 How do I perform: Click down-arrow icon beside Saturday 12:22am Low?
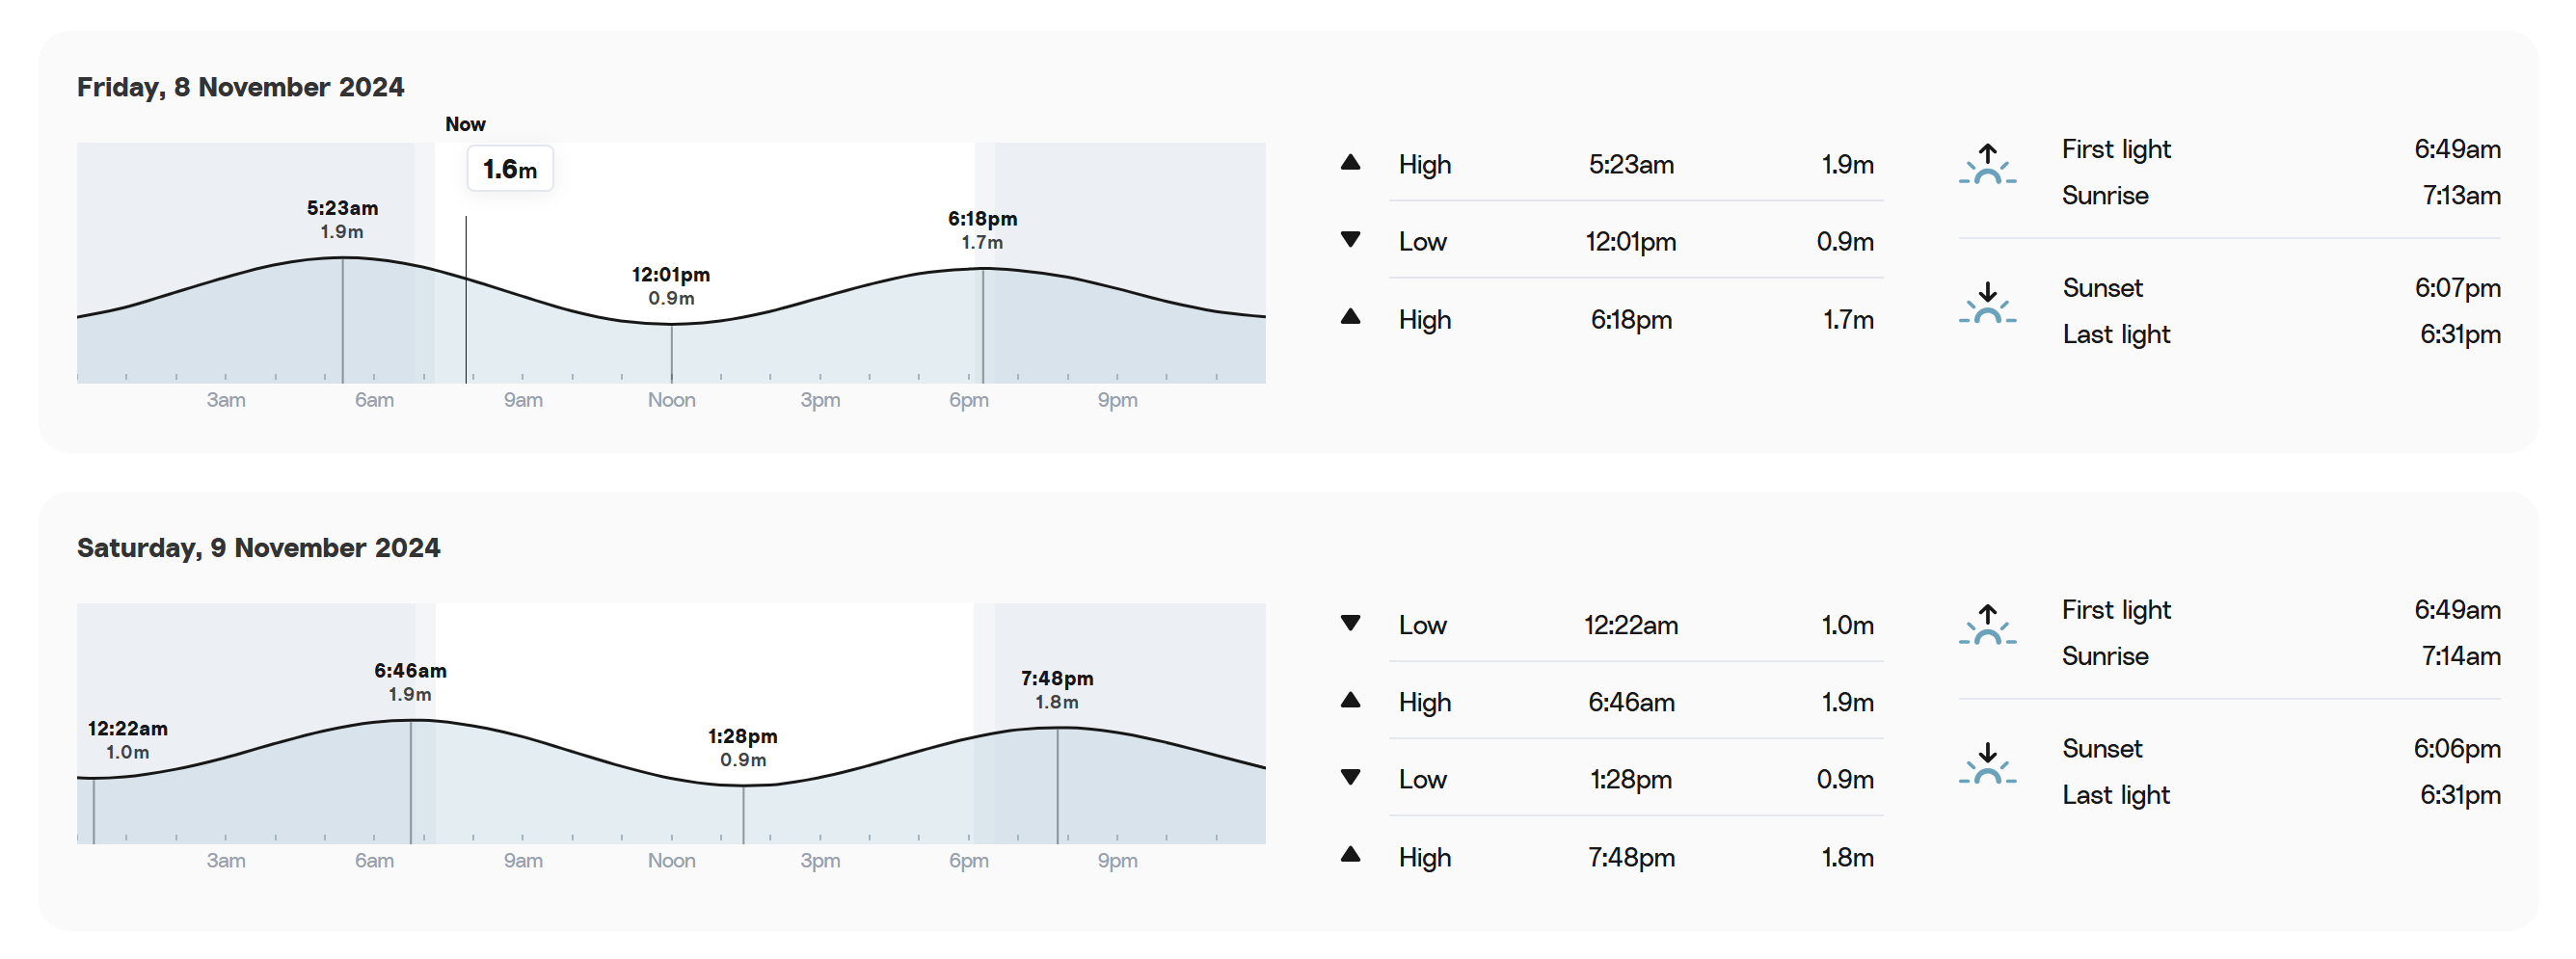(1350, 623)
